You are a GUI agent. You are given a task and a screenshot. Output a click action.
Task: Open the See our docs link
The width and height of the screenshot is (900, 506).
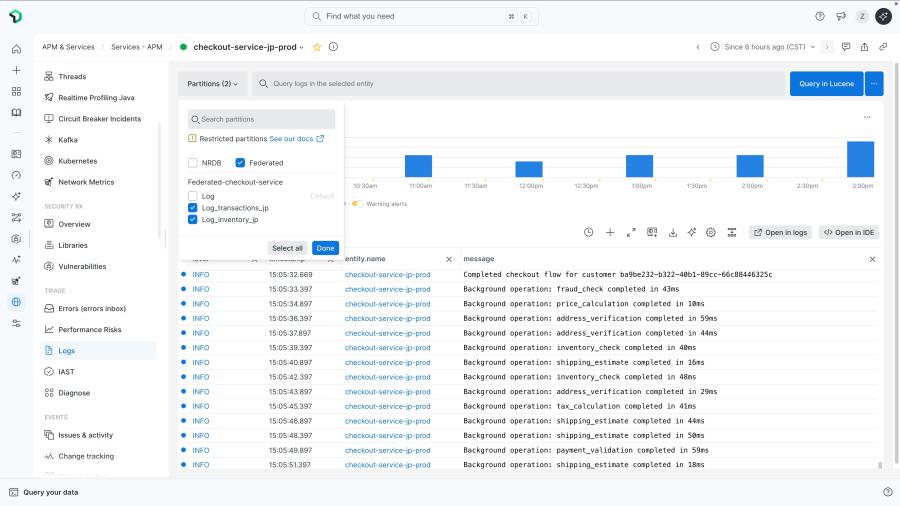point(297,139)
